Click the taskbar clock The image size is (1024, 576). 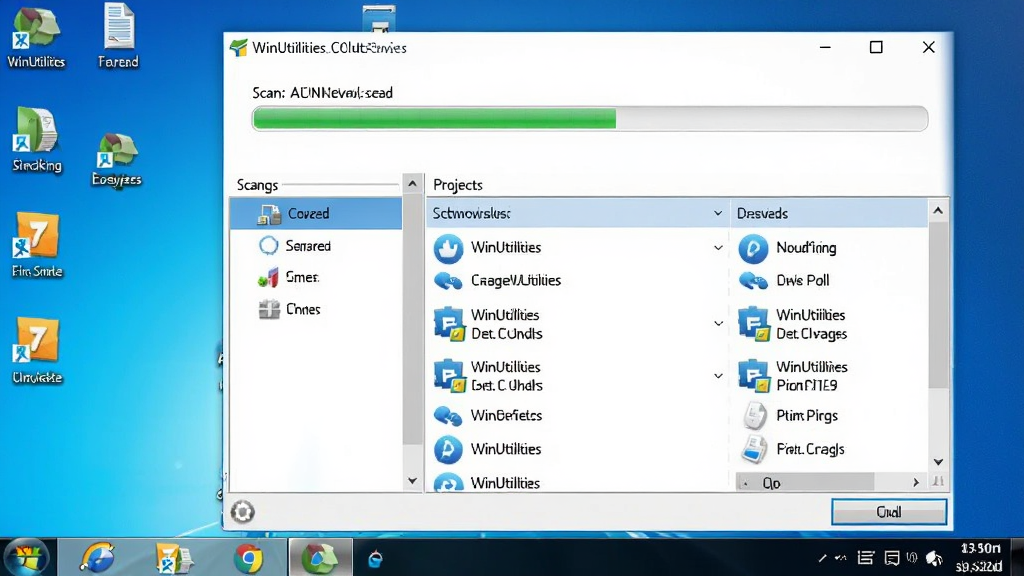980,557
